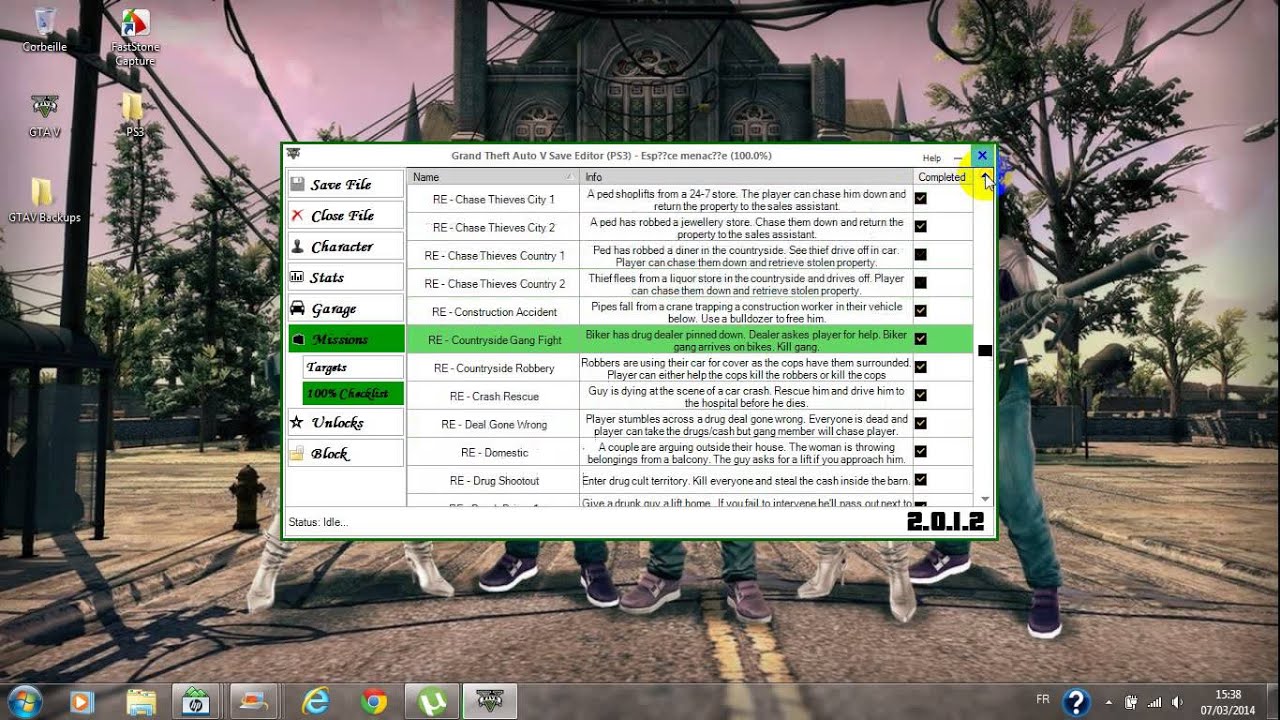
Task: Select the FastStone Capture desktop icon
Action: [x=135, y=37]
